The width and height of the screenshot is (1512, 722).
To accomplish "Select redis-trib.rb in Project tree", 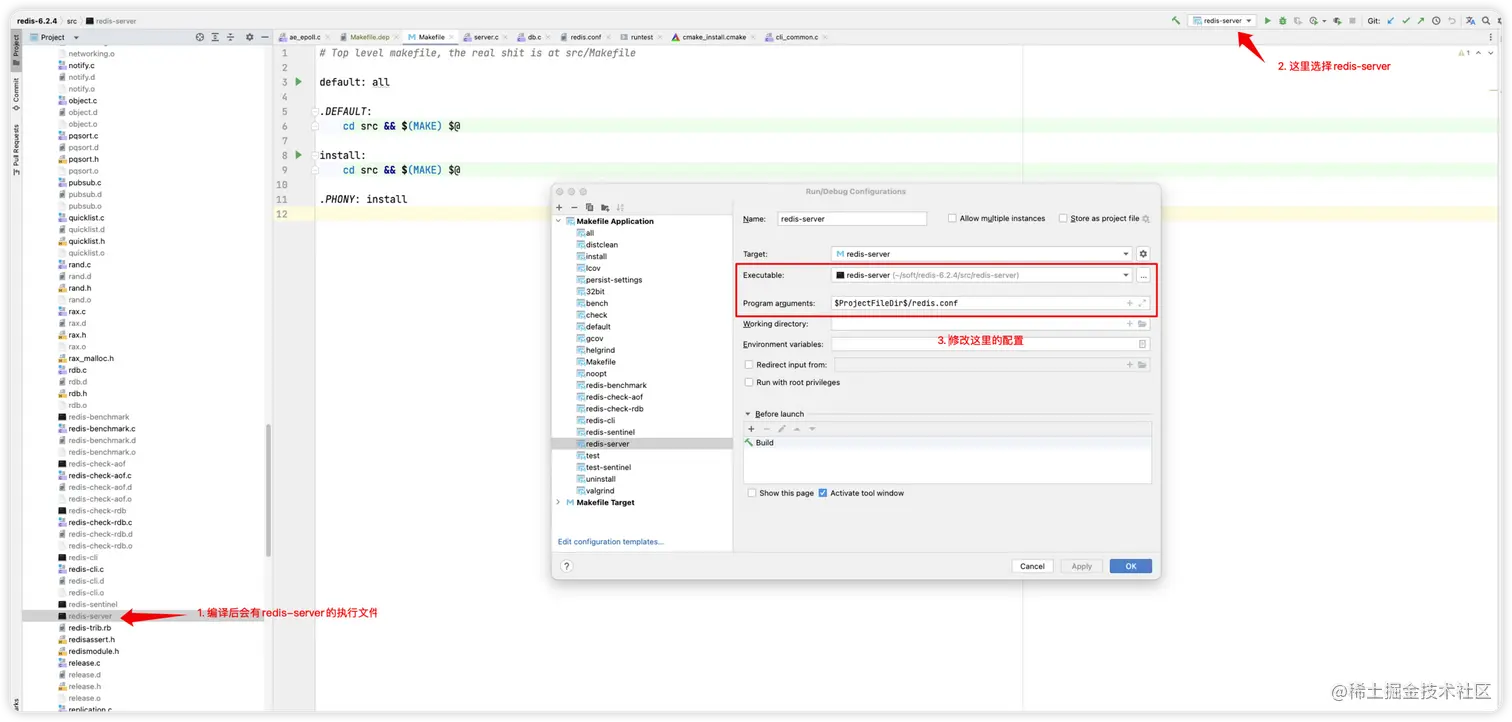I will click(90, 628).
